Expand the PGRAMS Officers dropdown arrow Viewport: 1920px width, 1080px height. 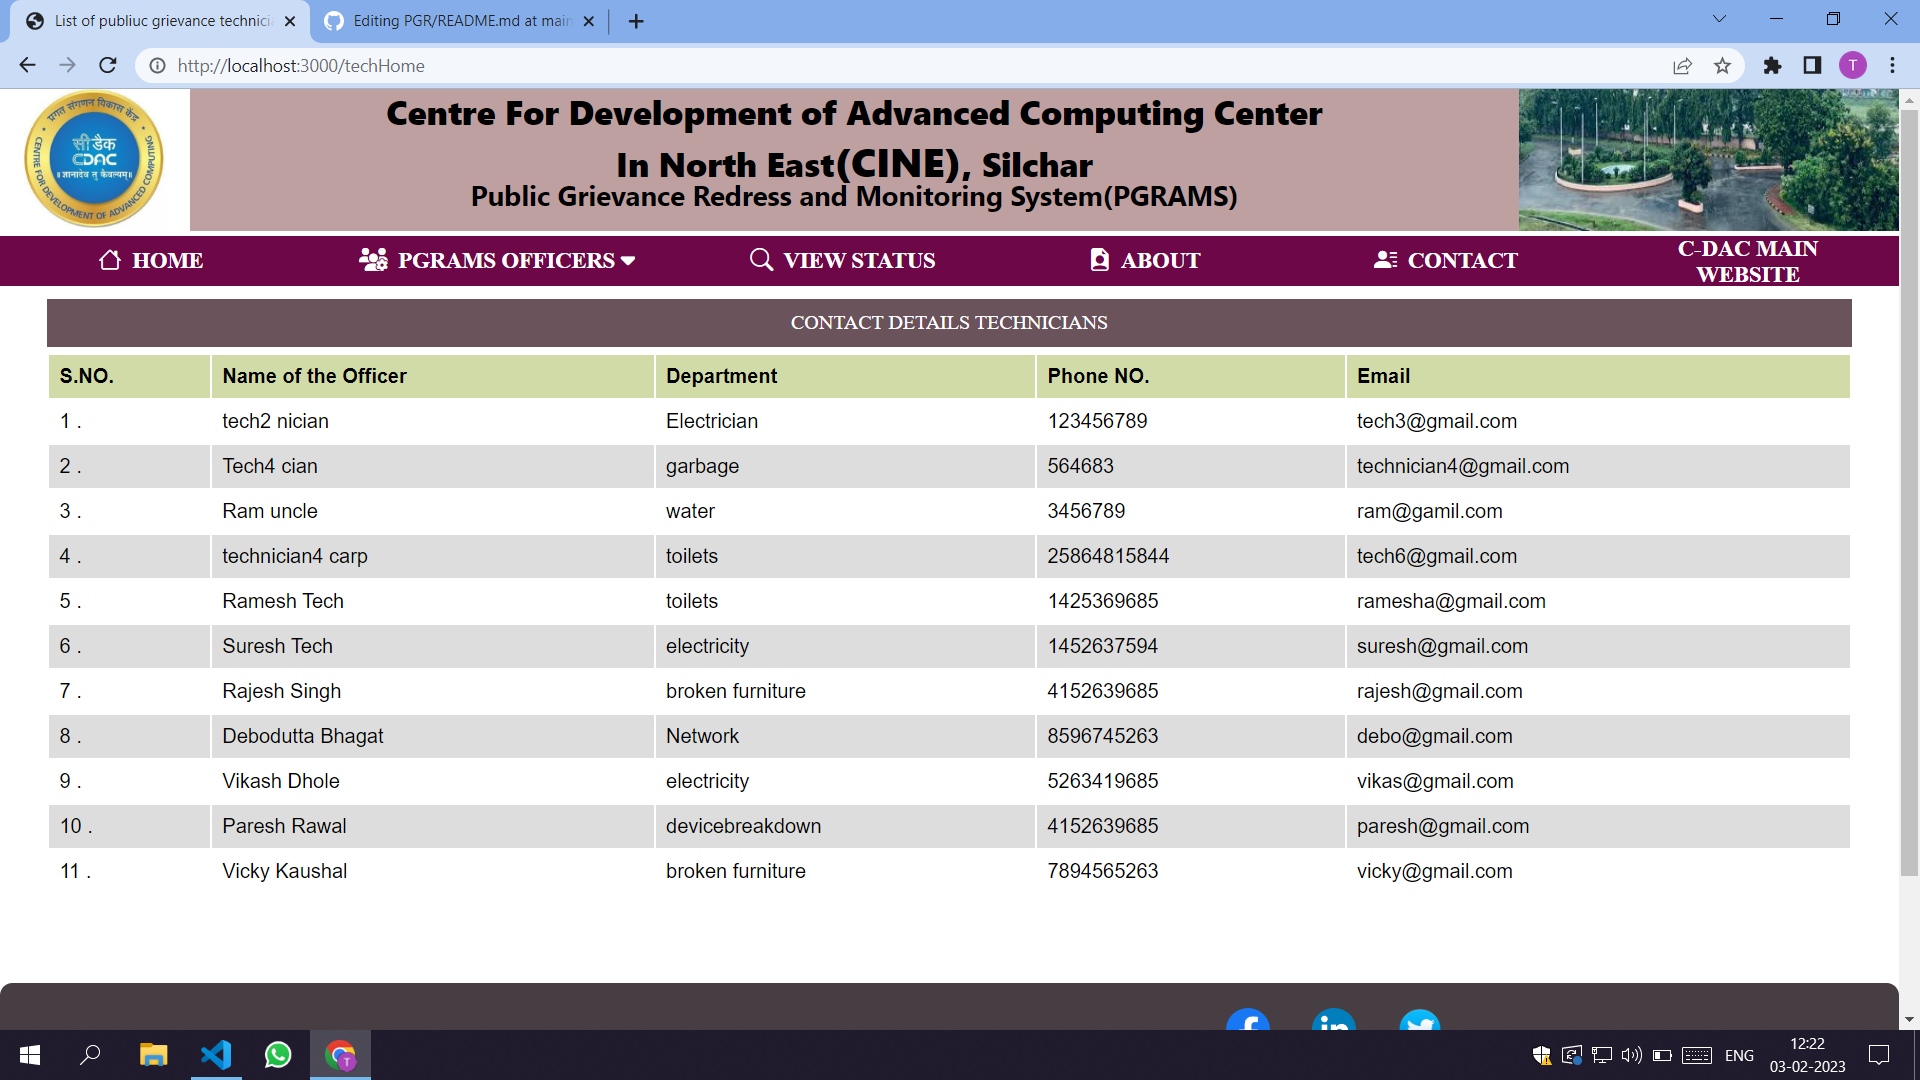coord(628,261)
